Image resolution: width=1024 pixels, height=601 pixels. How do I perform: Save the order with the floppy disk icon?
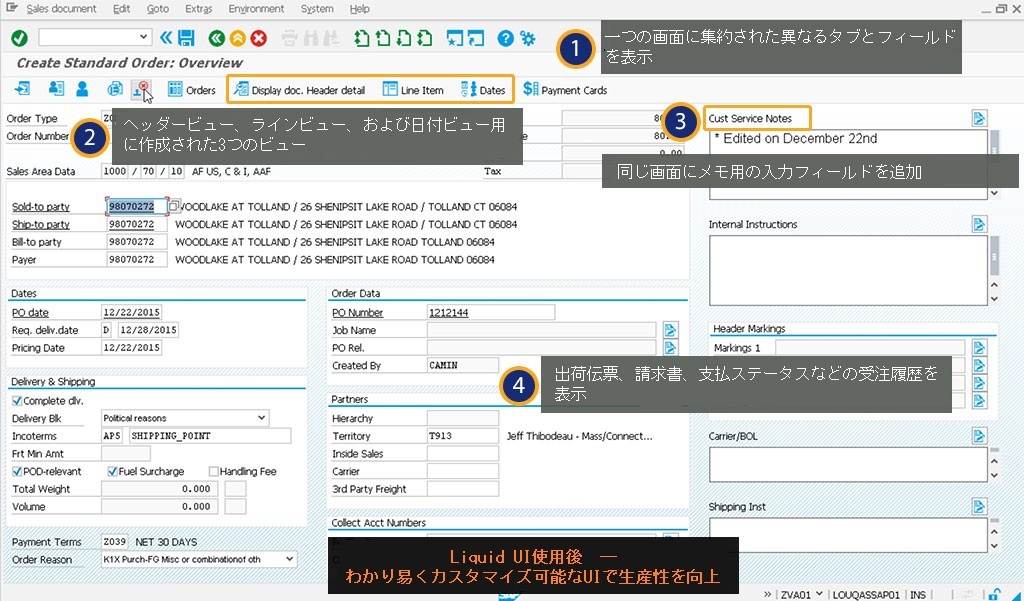click(x=186, y=38)
